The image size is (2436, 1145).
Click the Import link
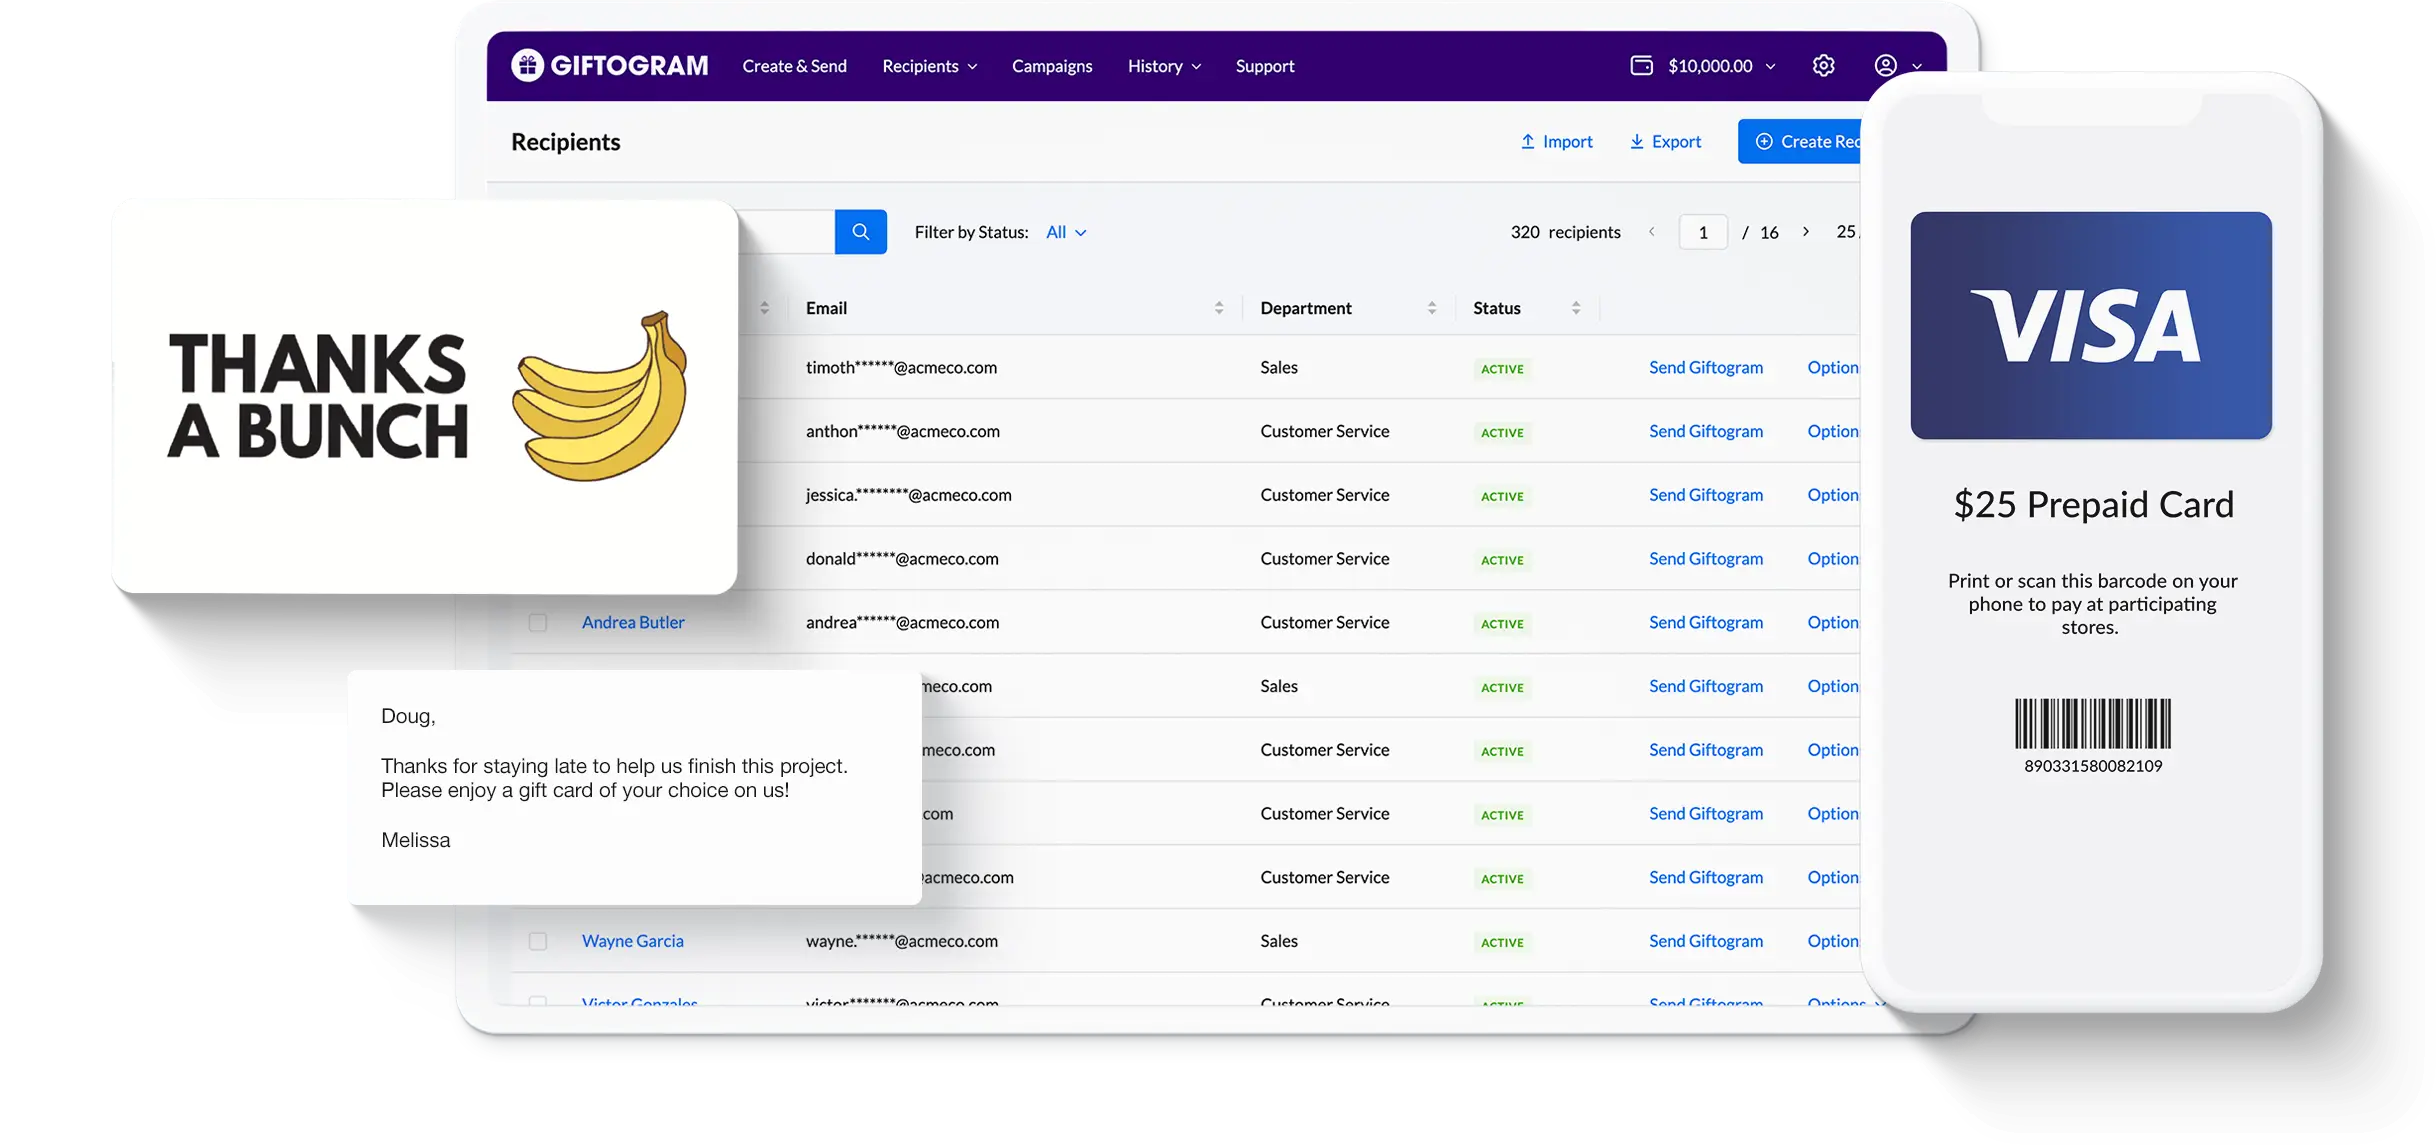pos(1557,142)
